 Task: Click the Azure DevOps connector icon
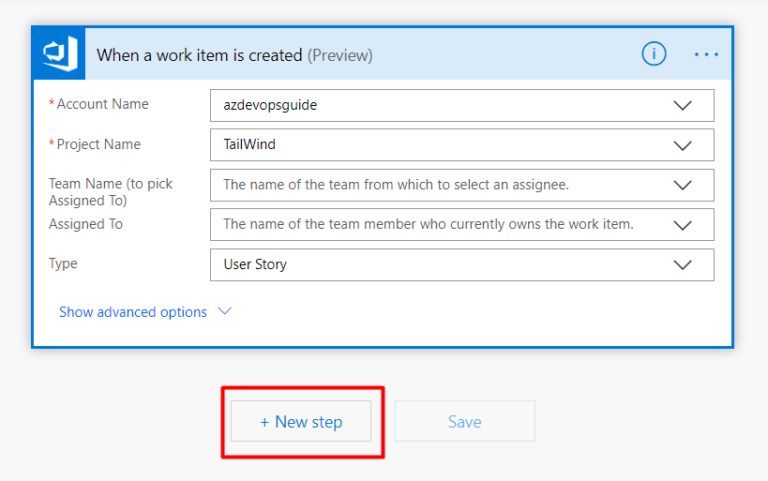pyautogui.click(x=59, y=54)
